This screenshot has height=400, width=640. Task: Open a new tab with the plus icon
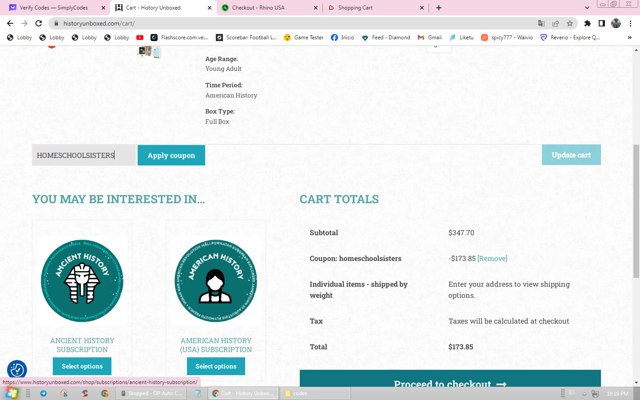[438, 7]
